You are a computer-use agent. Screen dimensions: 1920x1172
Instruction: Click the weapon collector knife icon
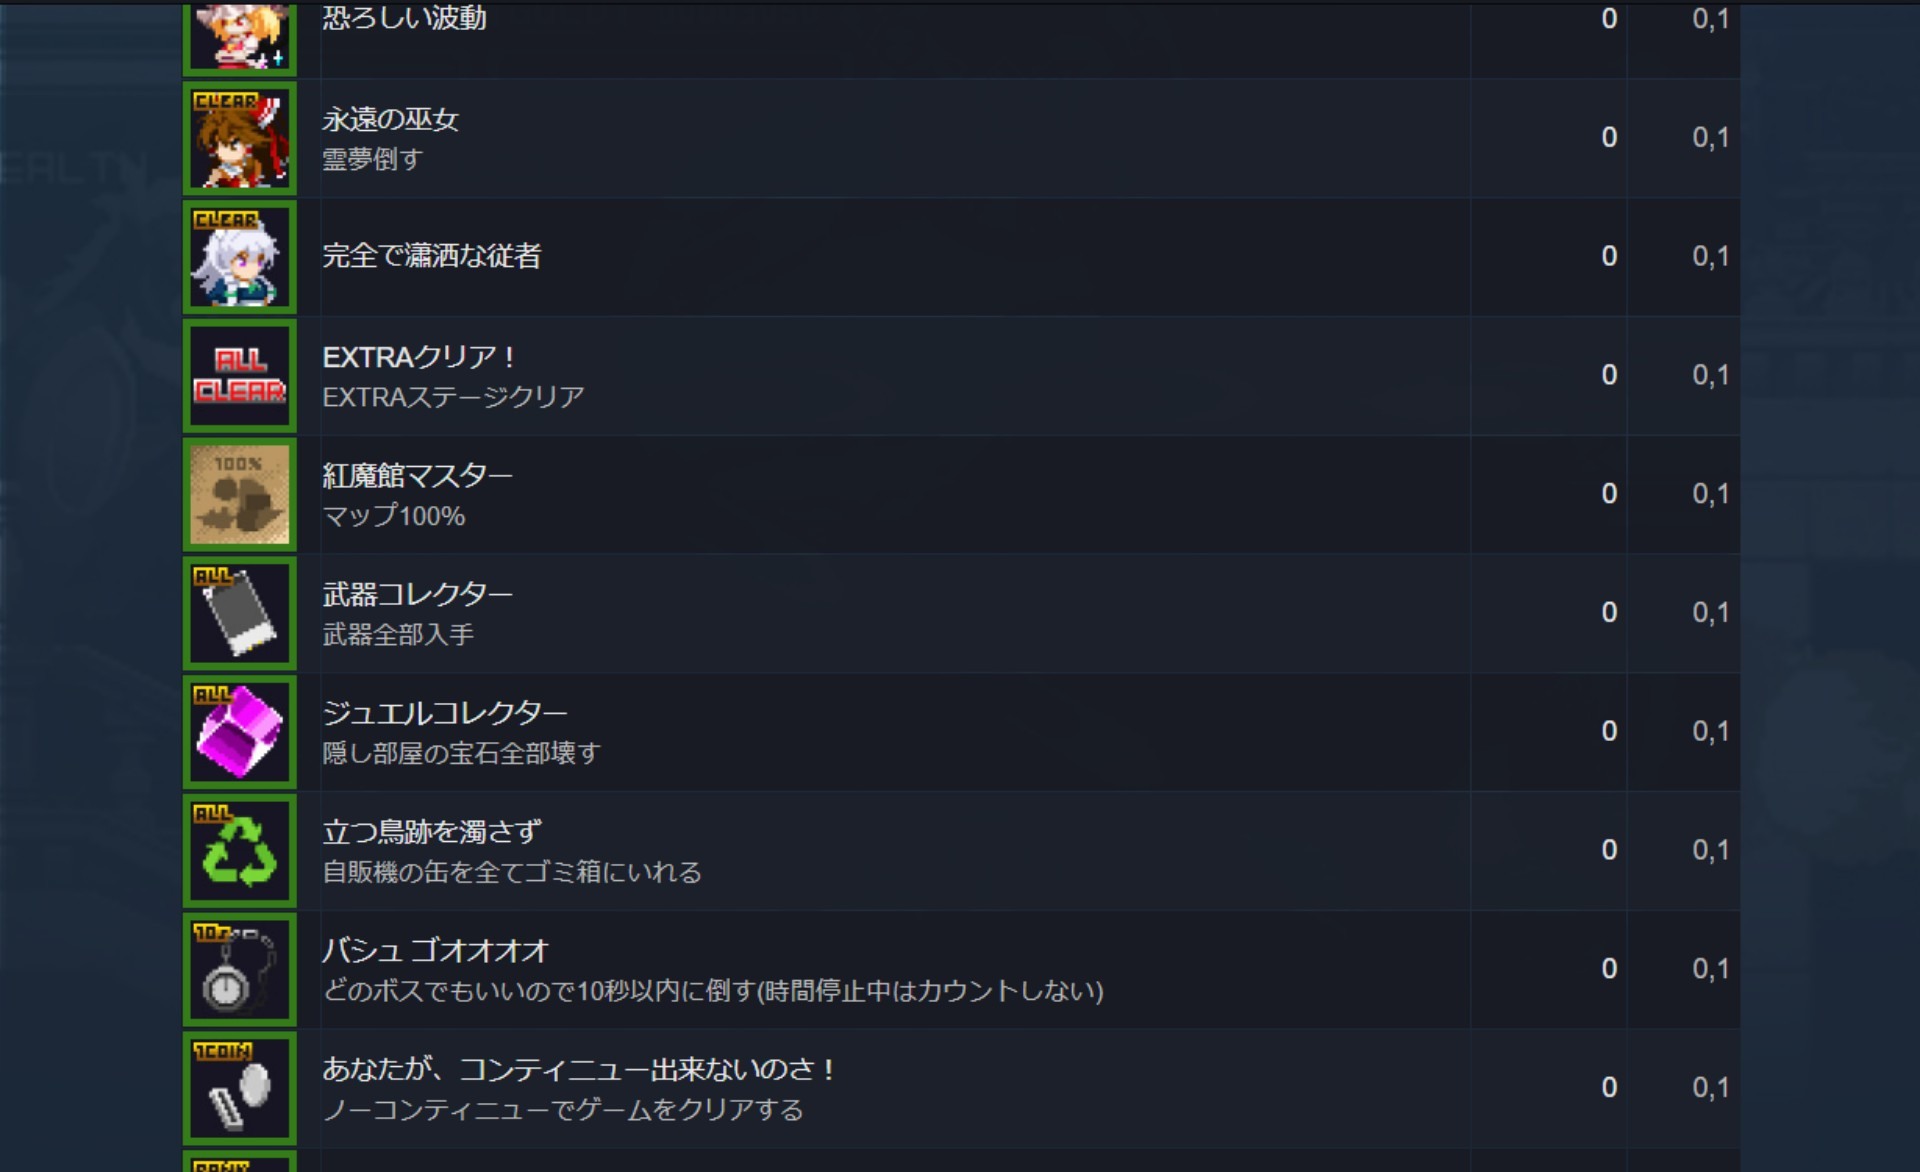240,613
